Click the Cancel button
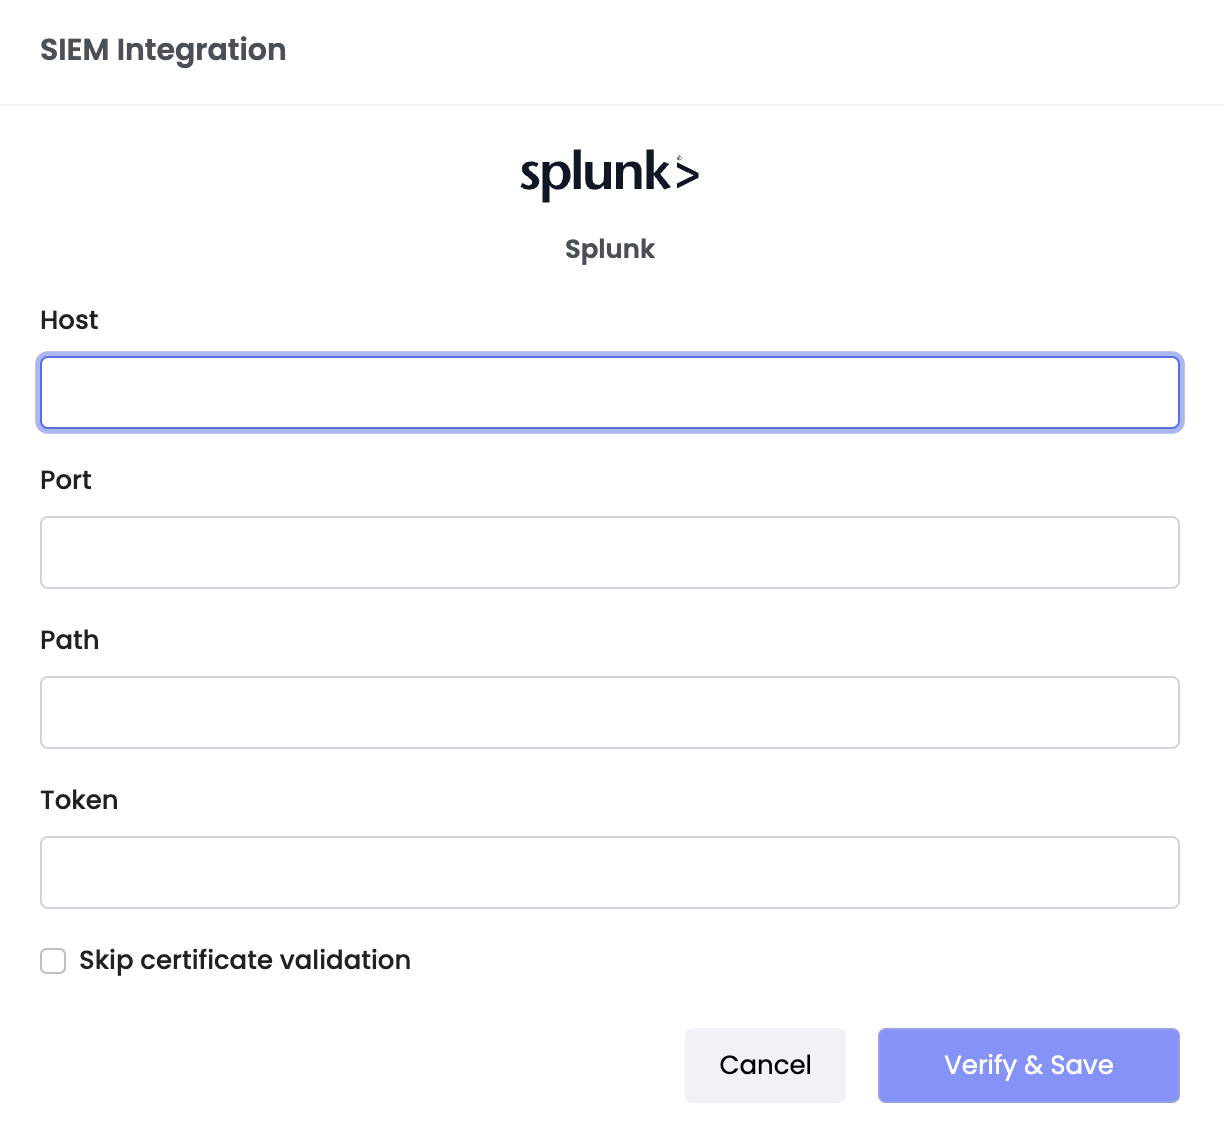Viewport: 1224px width, 1144px height. click(765, 1065)
